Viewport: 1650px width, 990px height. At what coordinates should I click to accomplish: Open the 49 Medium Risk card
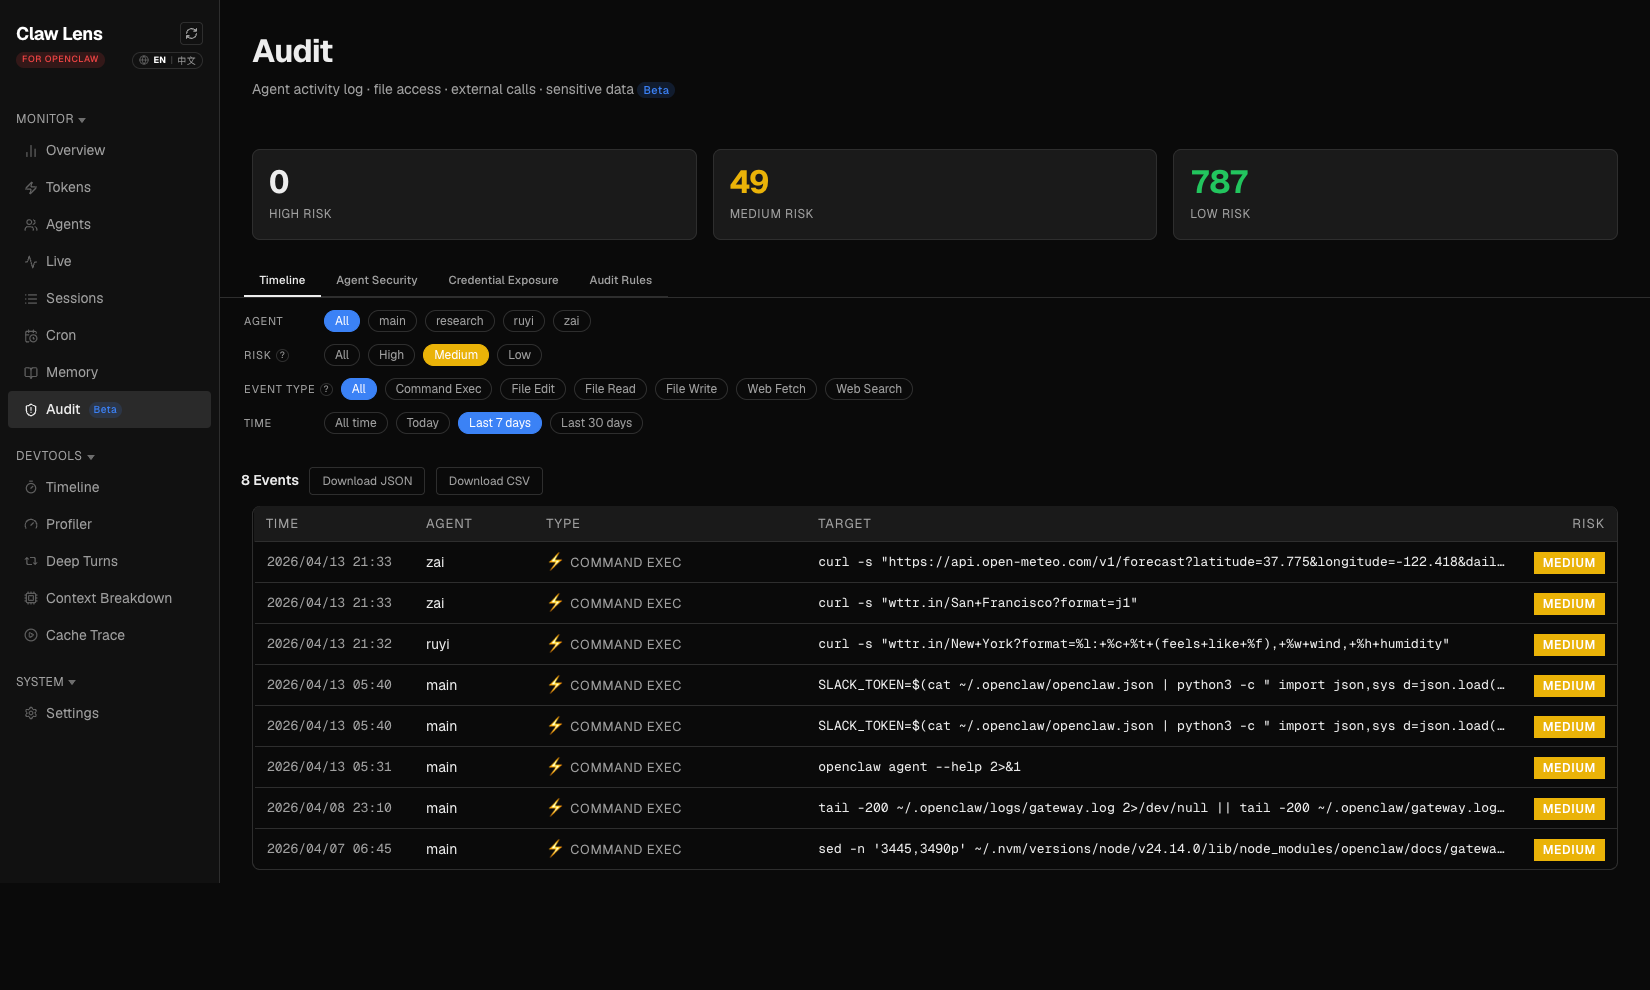click(934, 194)
